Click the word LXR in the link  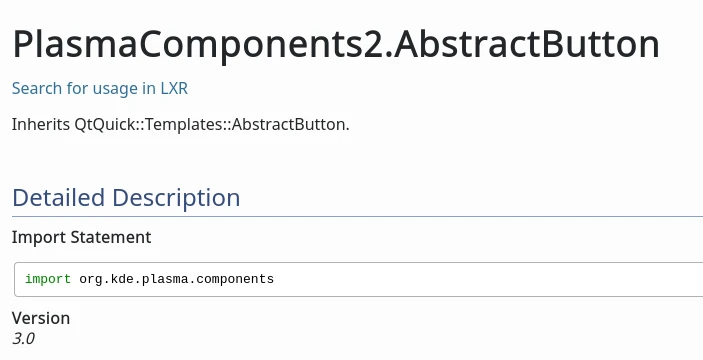174,88
